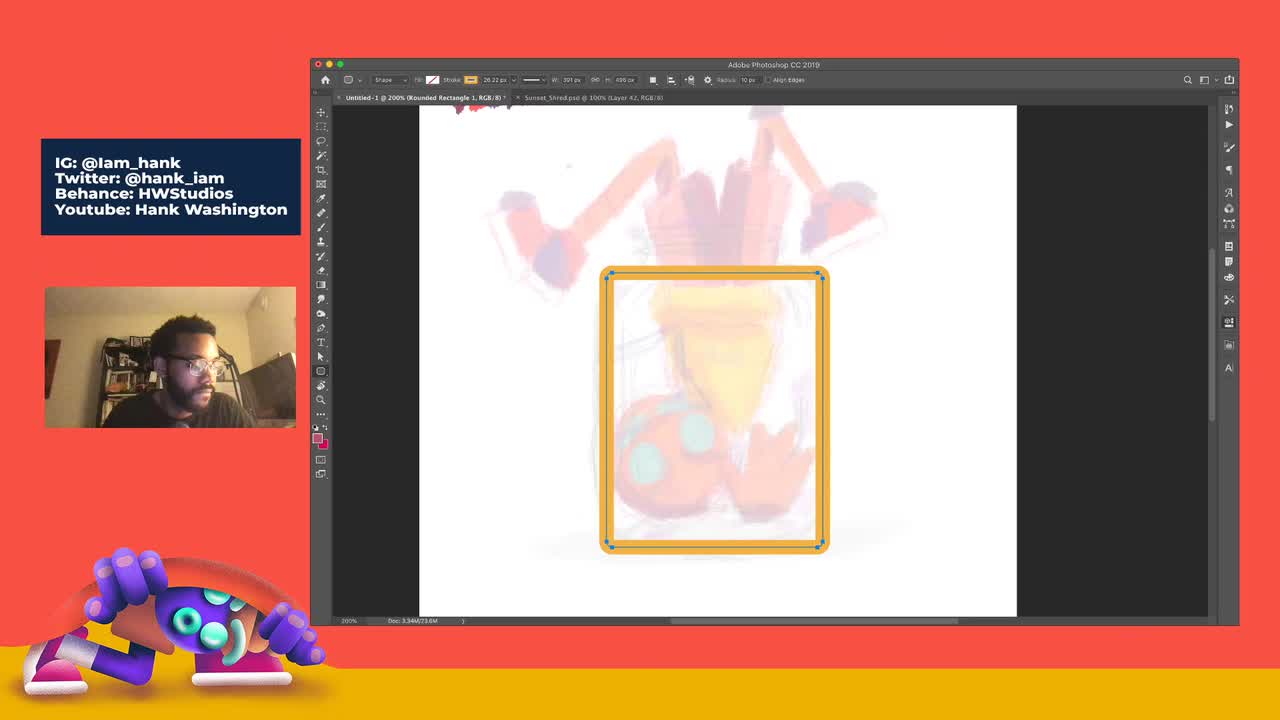Open the Actions panel play icon
The height and width of the screenshot is (720, 1280).
[x=1229, y=125]
